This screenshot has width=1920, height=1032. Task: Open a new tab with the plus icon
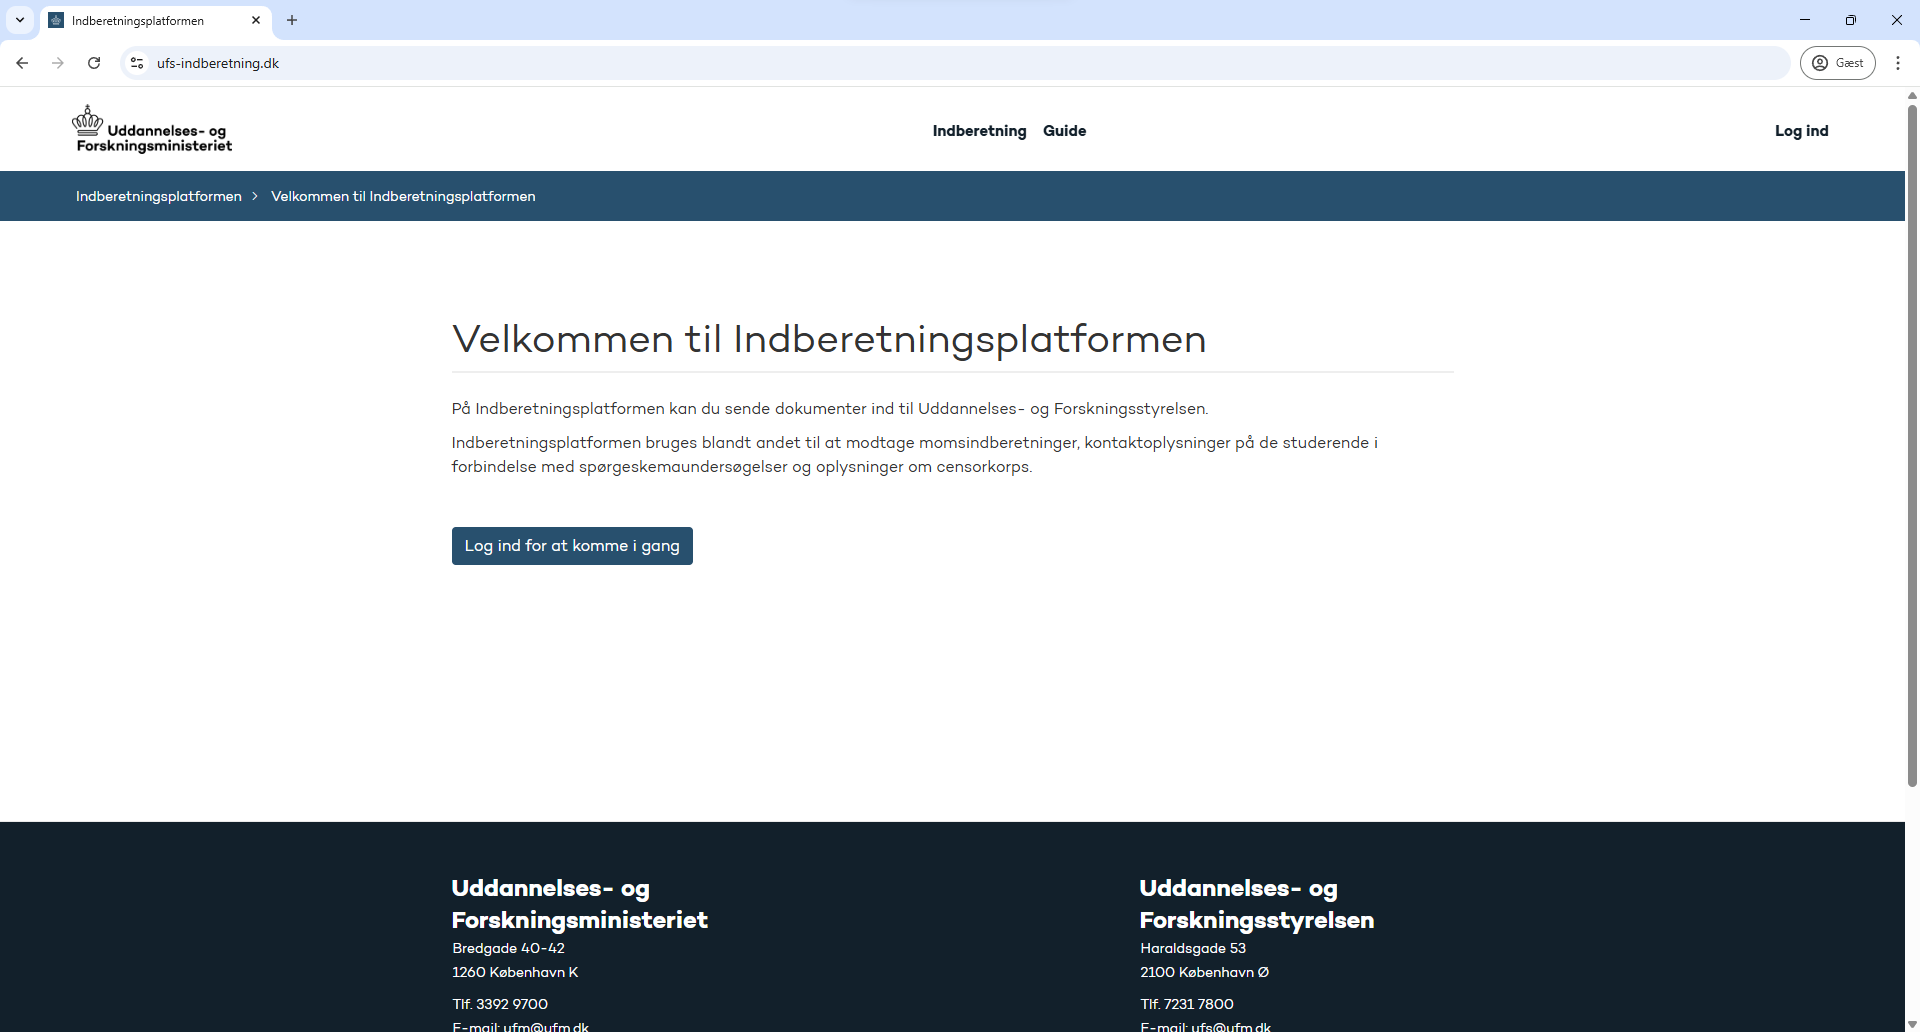pos(292,20)
